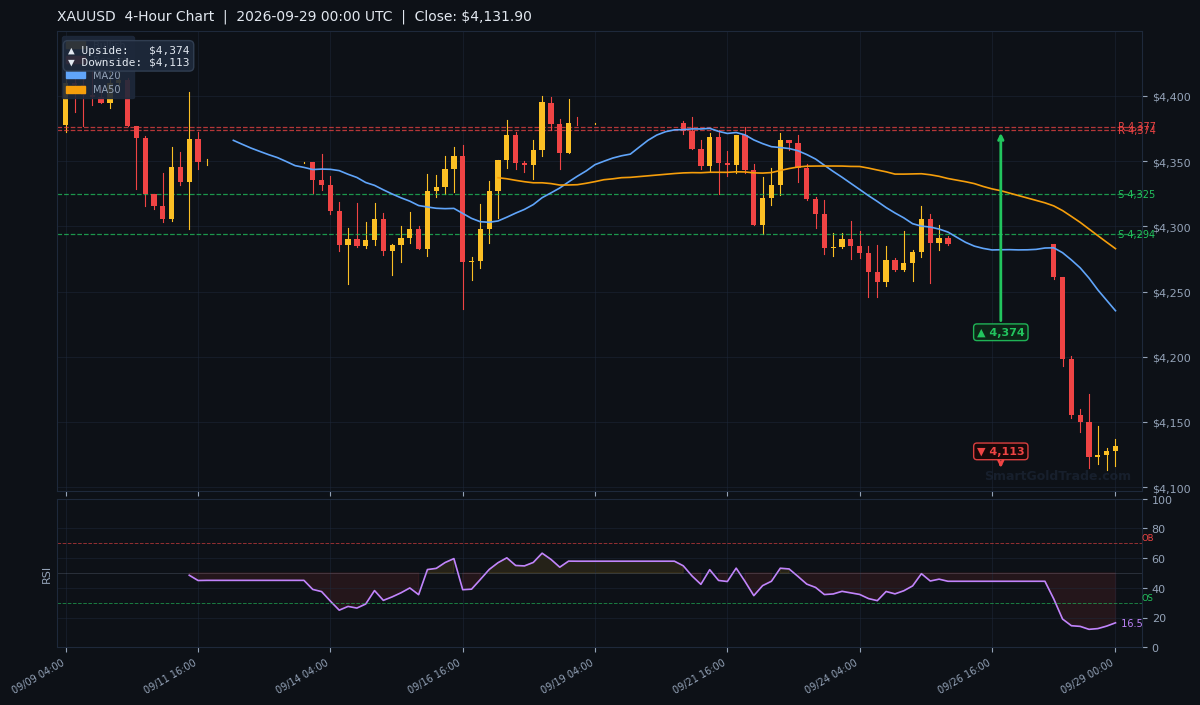
Task: Click the "09/16 16:00" date axis label
Action: click(x=436, y=676)
